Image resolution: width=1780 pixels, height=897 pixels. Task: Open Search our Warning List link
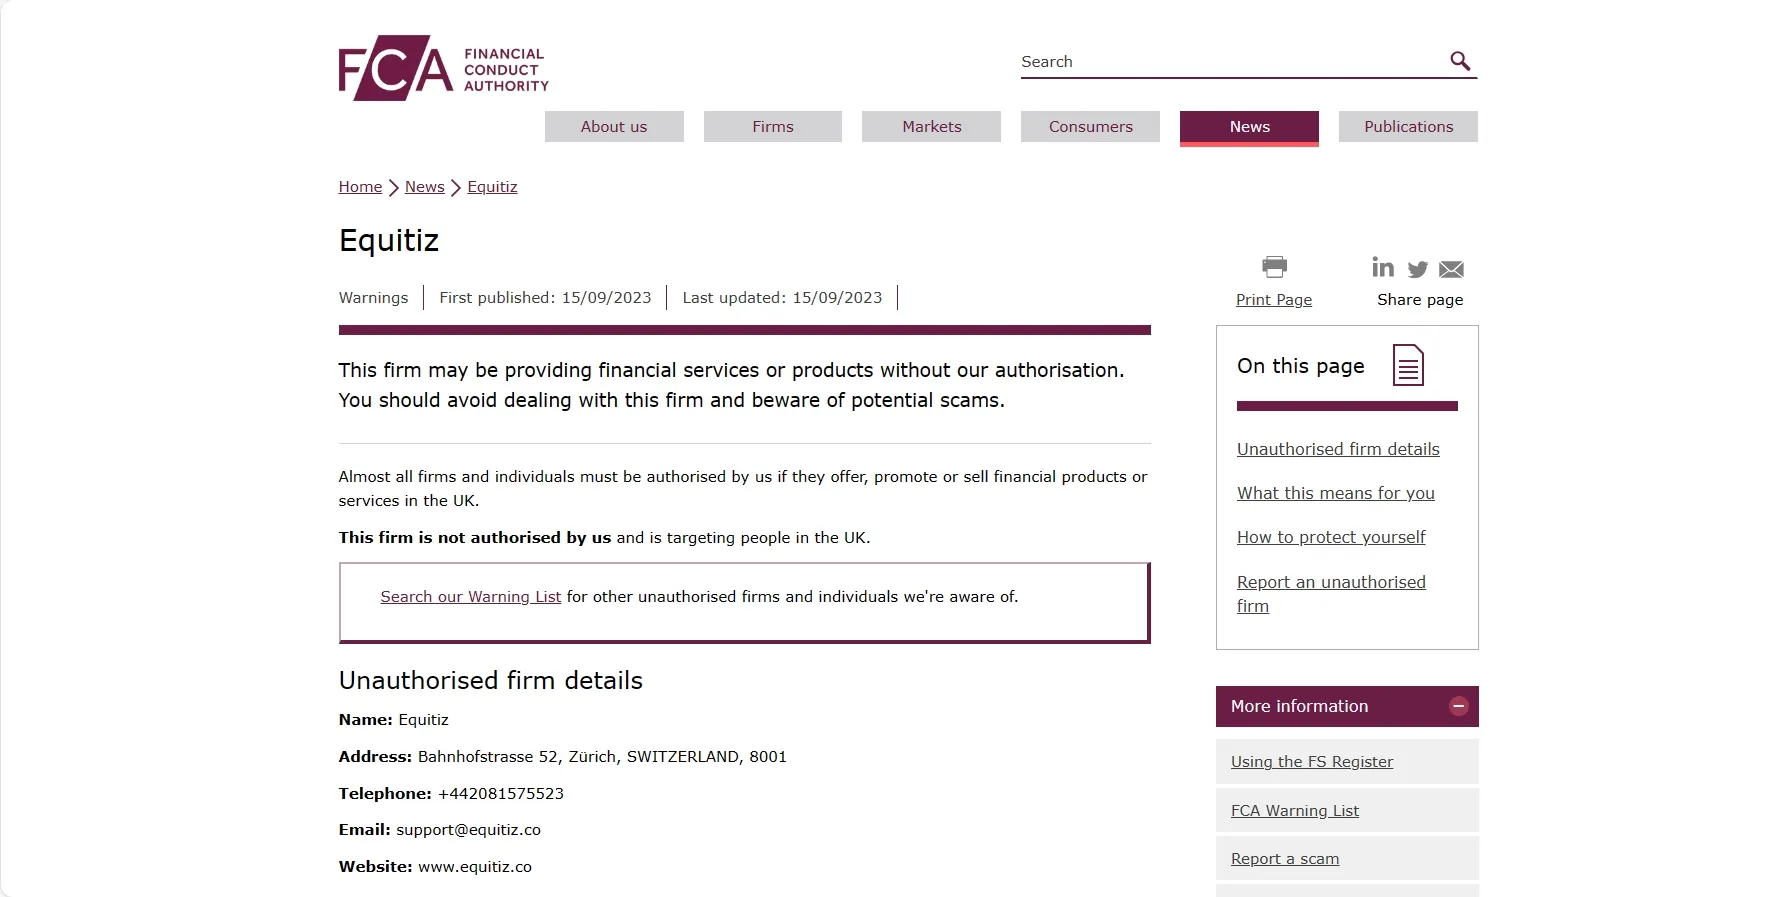471,597
